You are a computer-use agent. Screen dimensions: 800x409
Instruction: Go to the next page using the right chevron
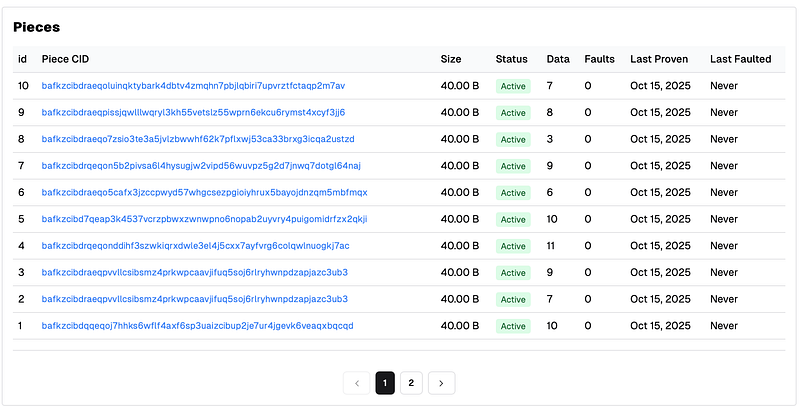[x=442, y=382]
